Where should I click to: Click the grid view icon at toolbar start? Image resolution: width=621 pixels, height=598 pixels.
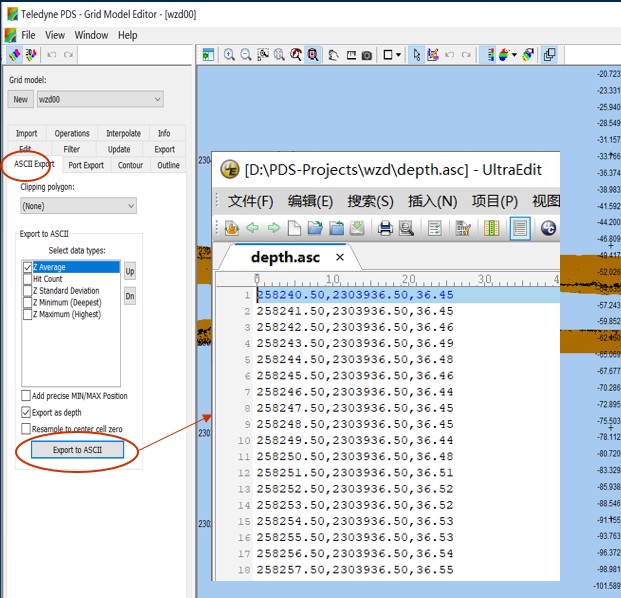tap(208, 55)
